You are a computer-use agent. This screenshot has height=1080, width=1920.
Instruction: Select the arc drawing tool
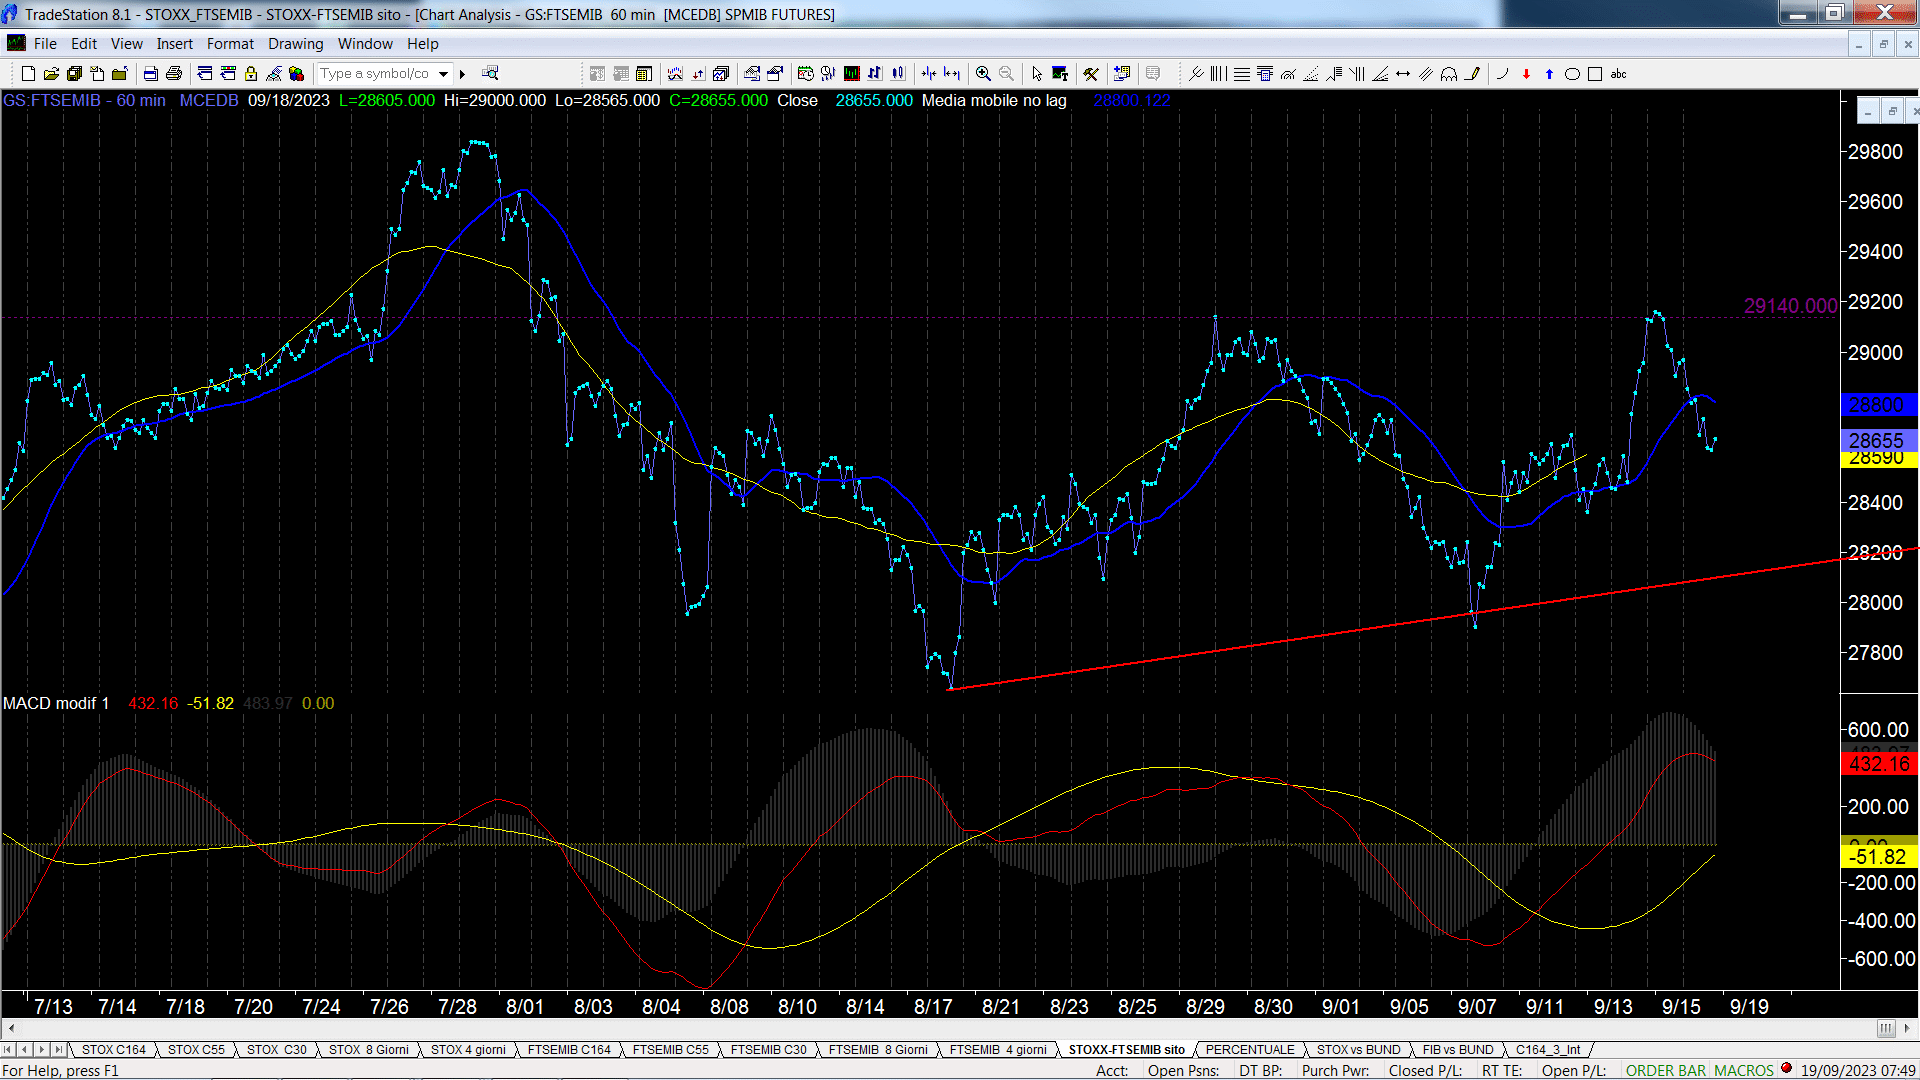tap(1502, 74)
